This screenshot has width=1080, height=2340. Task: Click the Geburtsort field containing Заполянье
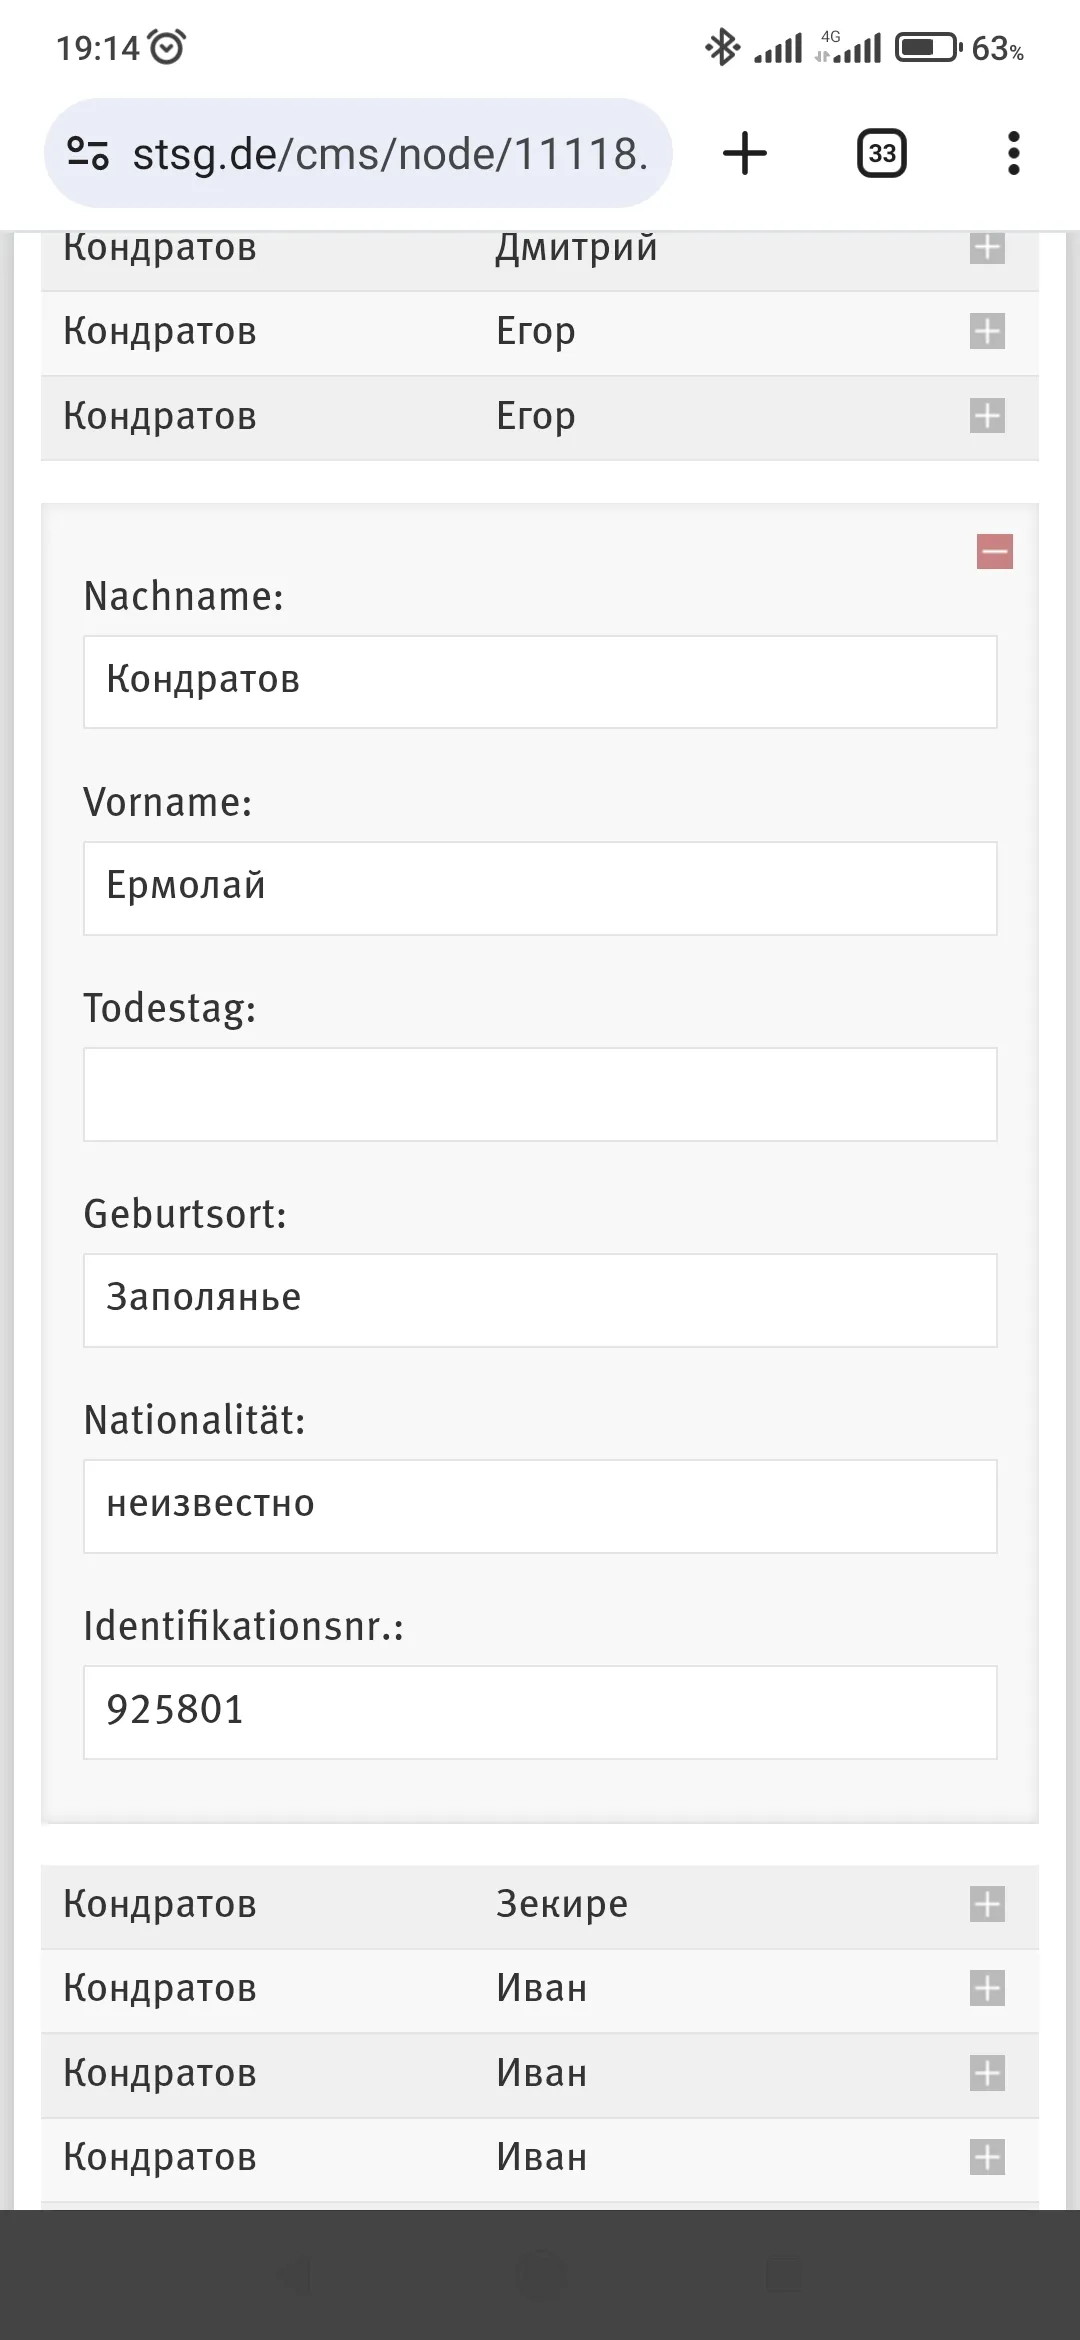540,1300
